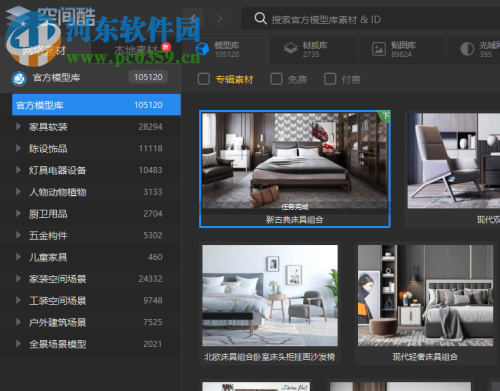The height and width of the screenshot is (391, 500).
Task: Switch to the 光域网 tab
Action: 474,50
